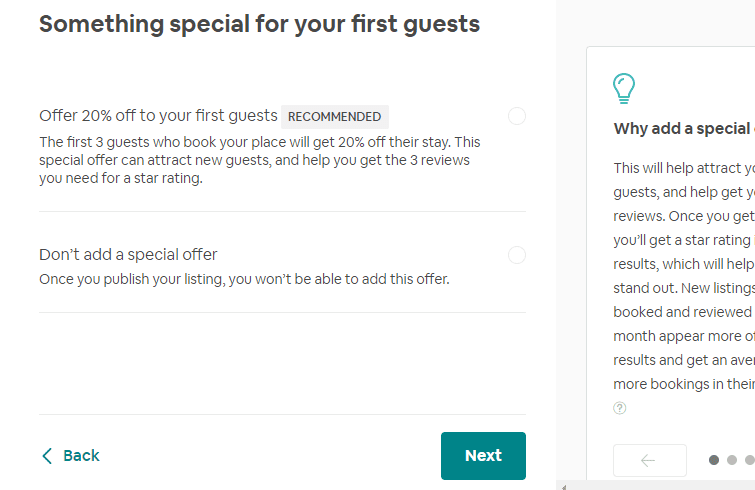Click the left chevron beside Back
Image resolution: width=755 pixels, height=490 pixels.
tap(47, 456)
